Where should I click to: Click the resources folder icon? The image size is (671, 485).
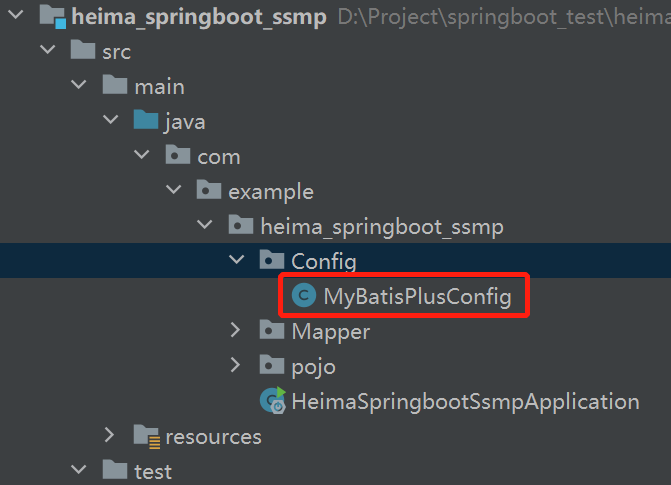coord(147,437)
